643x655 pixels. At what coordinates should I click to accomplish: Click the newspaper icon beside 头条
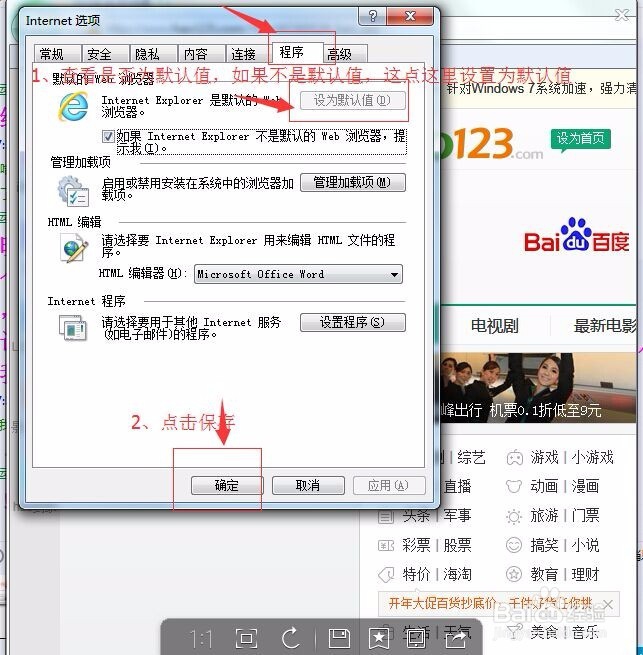386,517
